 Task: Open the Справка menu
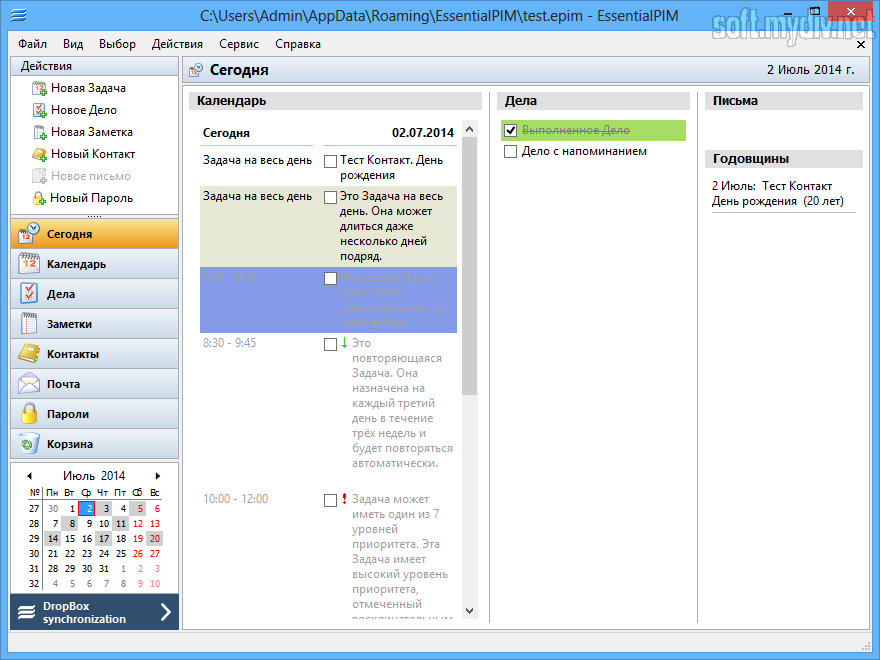coord(298,44)
